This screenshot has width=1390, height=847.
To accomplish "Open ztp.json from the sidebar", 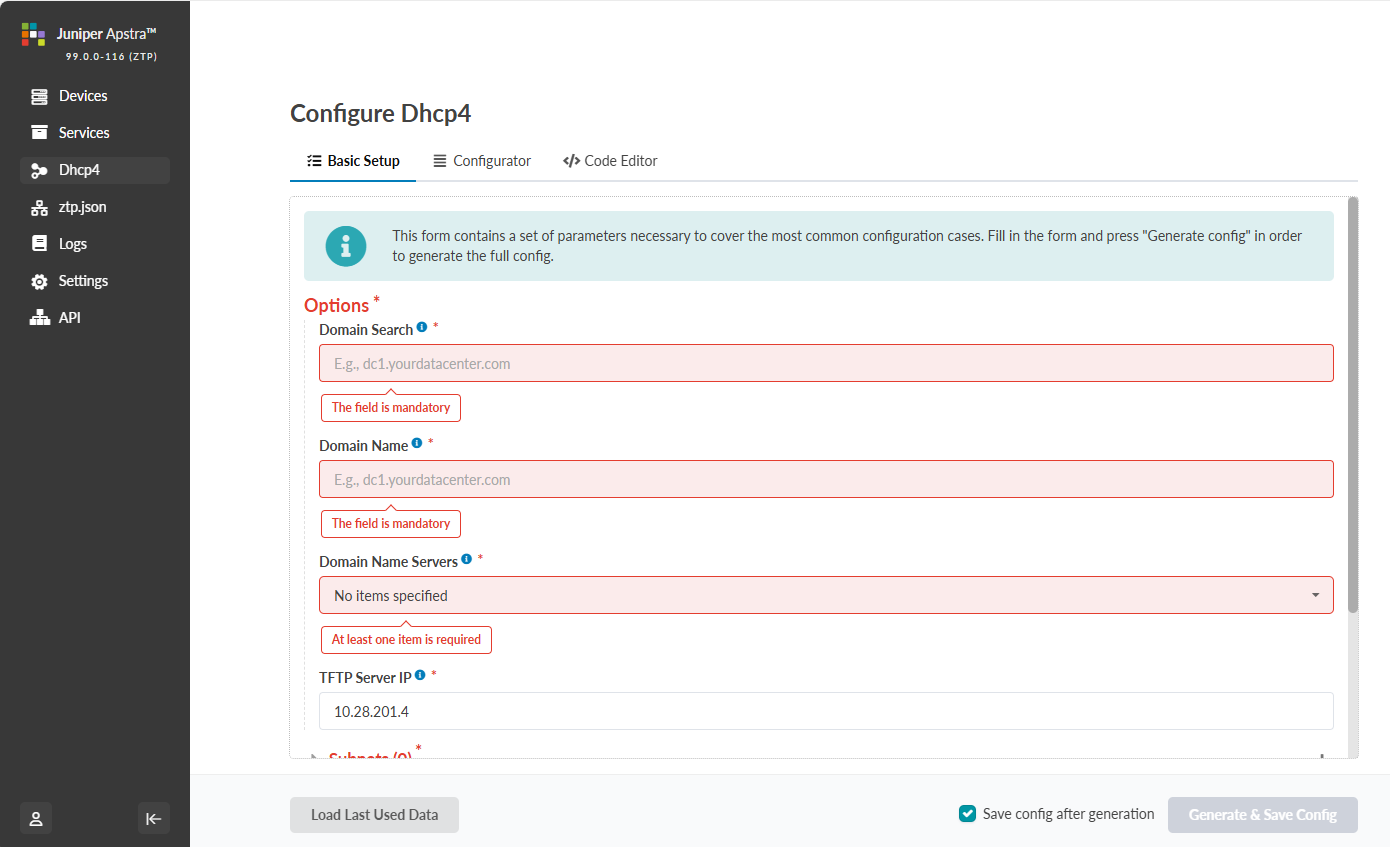I will [82, 207].
